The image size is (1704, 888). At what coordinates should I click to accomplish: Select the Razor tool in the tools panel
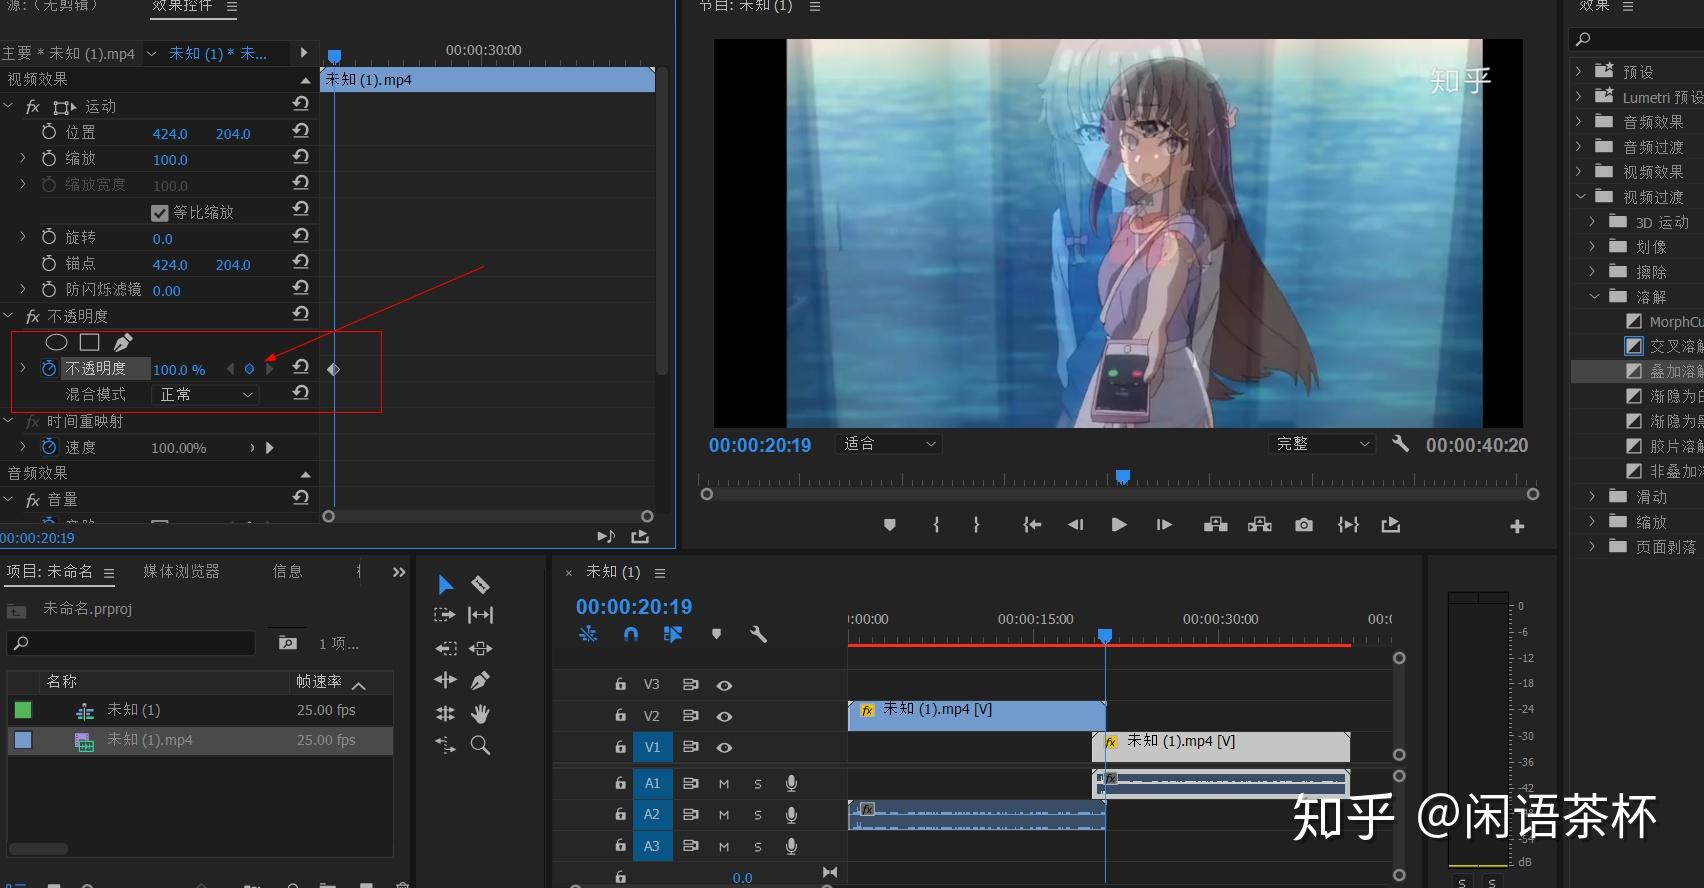[x=480, y=585]
